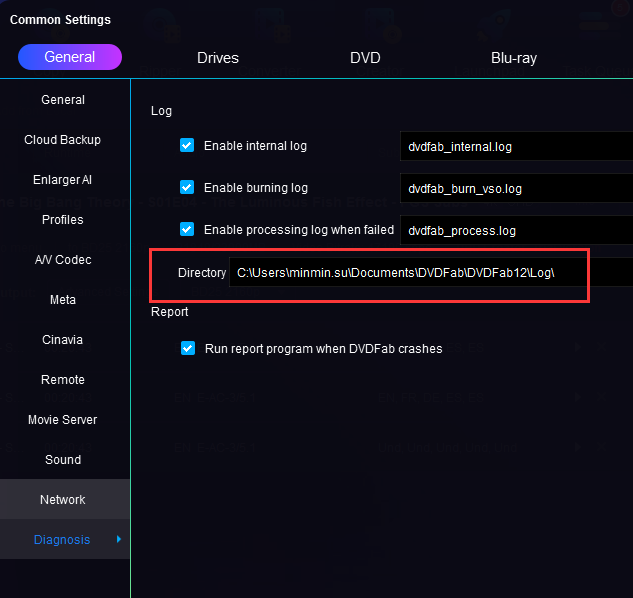Viewport: 633px width, 598px height.
Task: Switch to the Drives tab
Action: 217,58
